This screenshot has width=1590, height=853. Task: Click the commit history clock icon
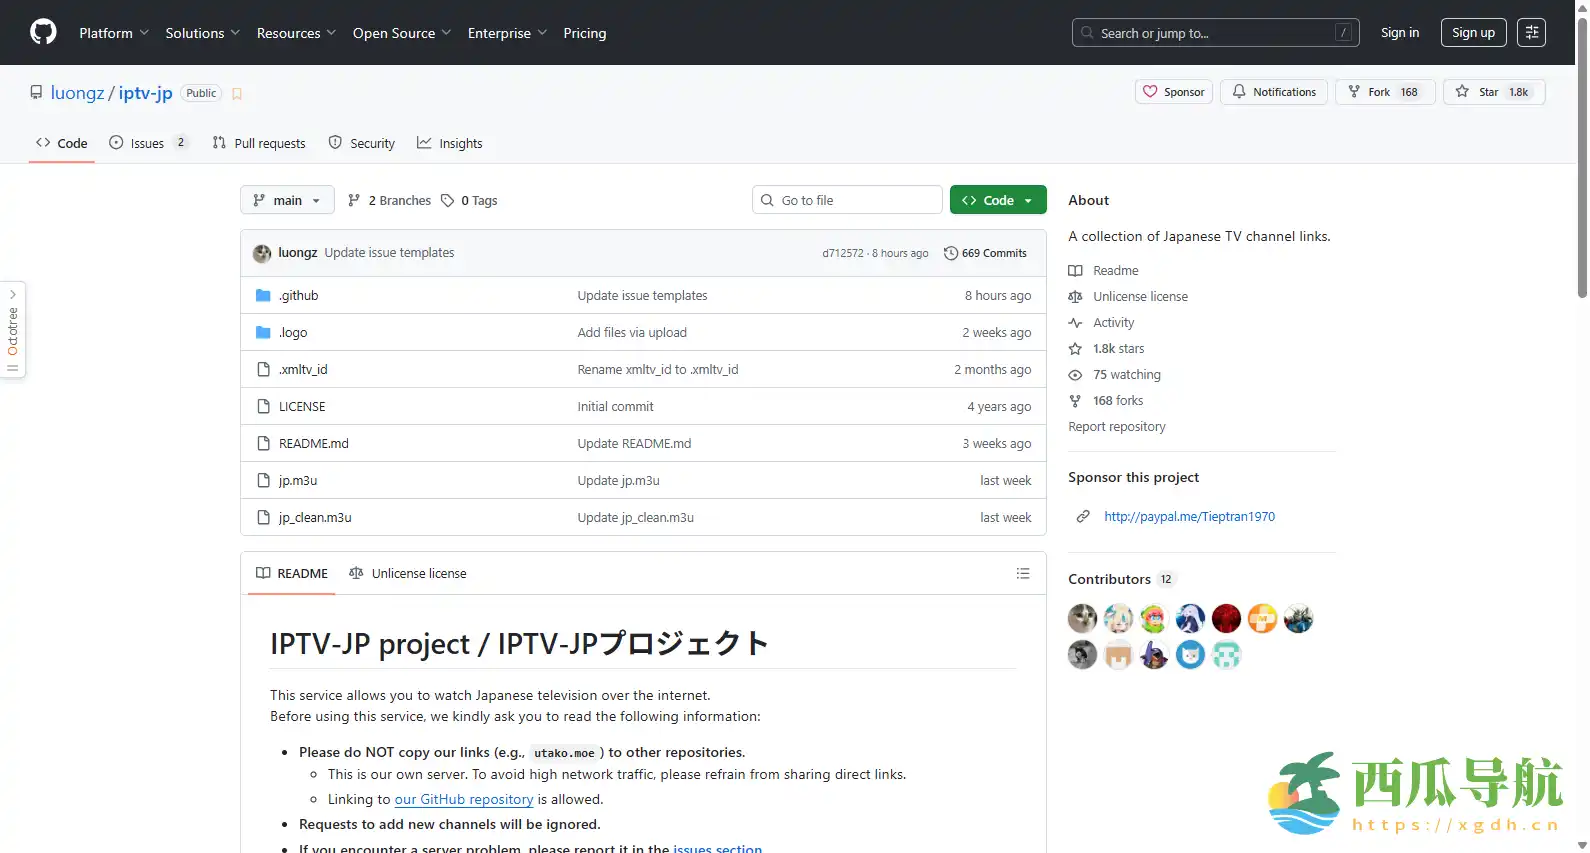coord(951,253)
